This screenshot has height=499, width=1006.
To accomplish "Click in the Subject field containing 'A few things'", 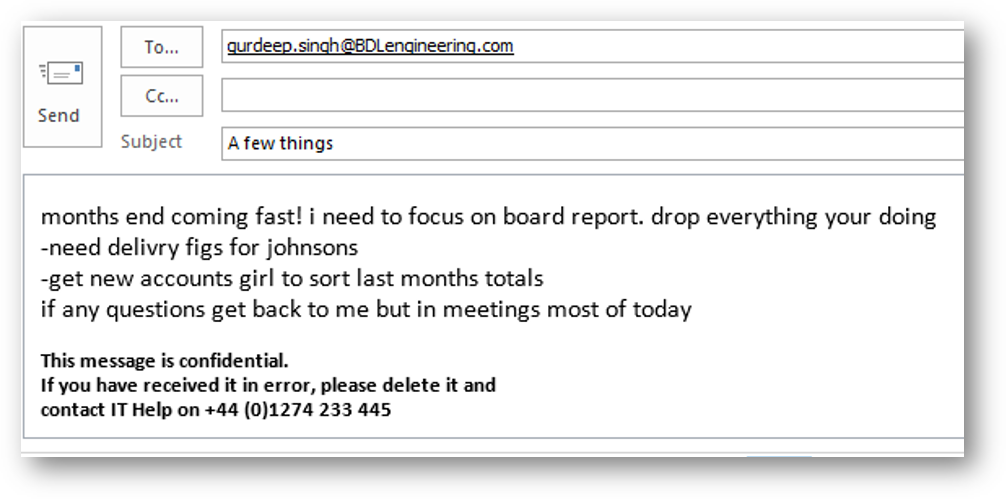I will coord(593,143).
